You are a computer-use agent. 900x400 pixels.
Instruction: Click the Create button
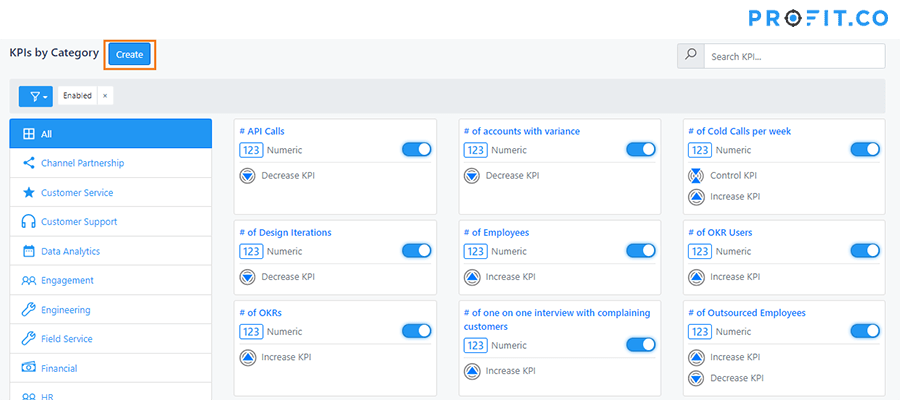(x=129, y=54)
